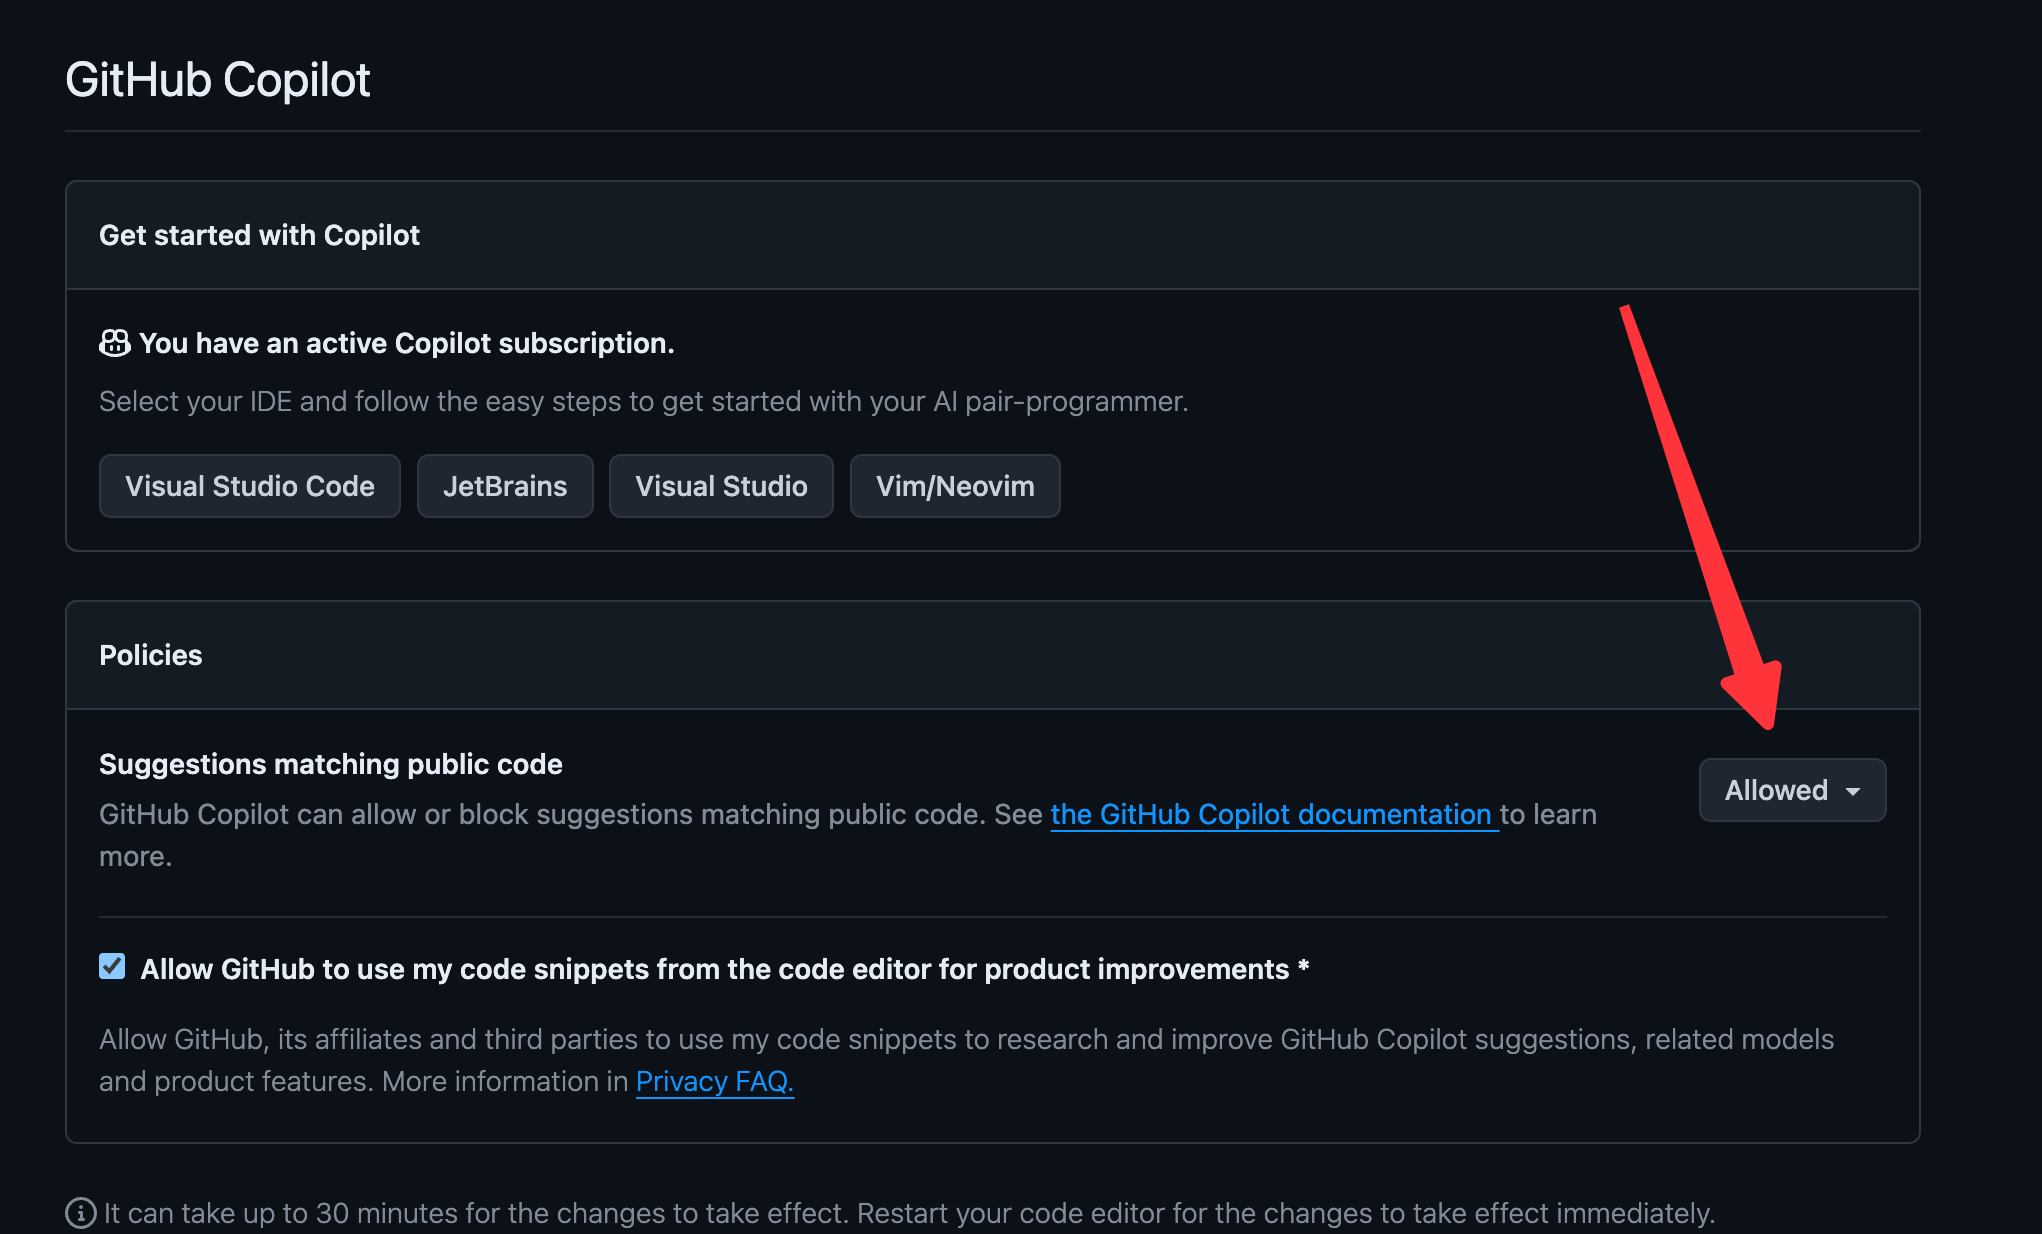Open the GitHub Copilot documentation link
The width and height of the screenshot is (2042, 1234).
[x=1272, y=814]
